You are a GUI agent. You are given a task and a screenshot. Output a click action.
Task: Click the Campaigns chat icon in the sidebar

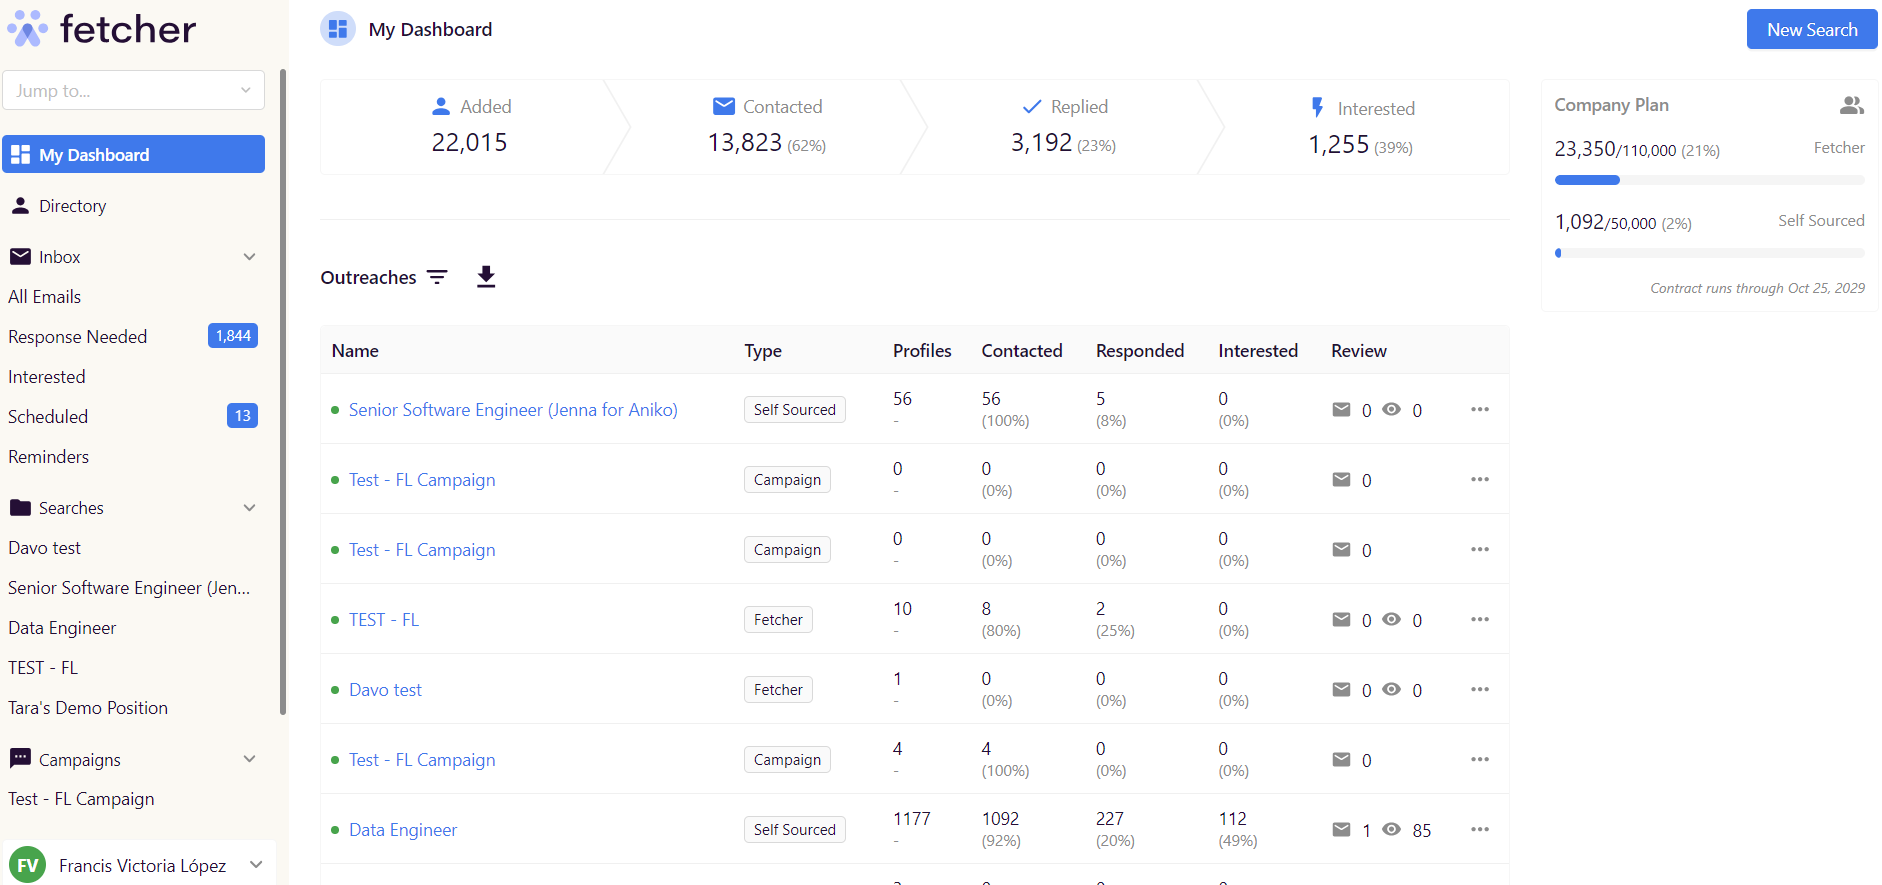[20, 758]
